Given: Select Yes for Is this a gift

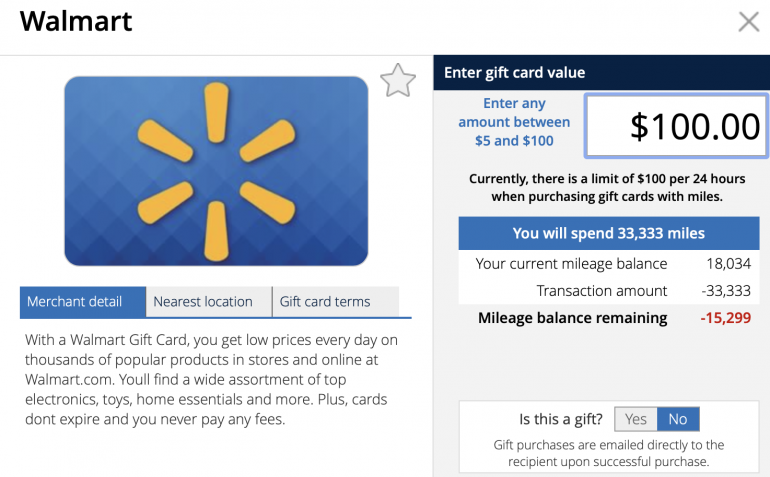Looking at the screenshot, I should click(636, 419).
